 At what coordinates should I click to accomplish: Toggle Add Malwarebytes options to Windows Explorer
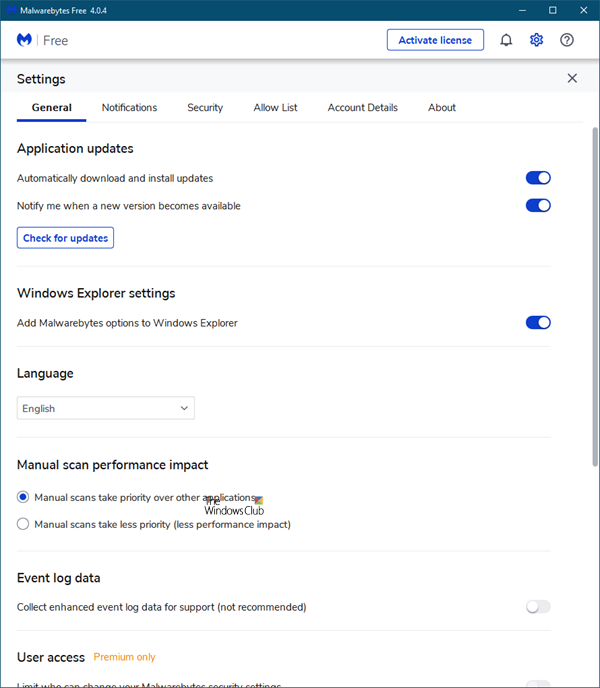click(538, 322)
